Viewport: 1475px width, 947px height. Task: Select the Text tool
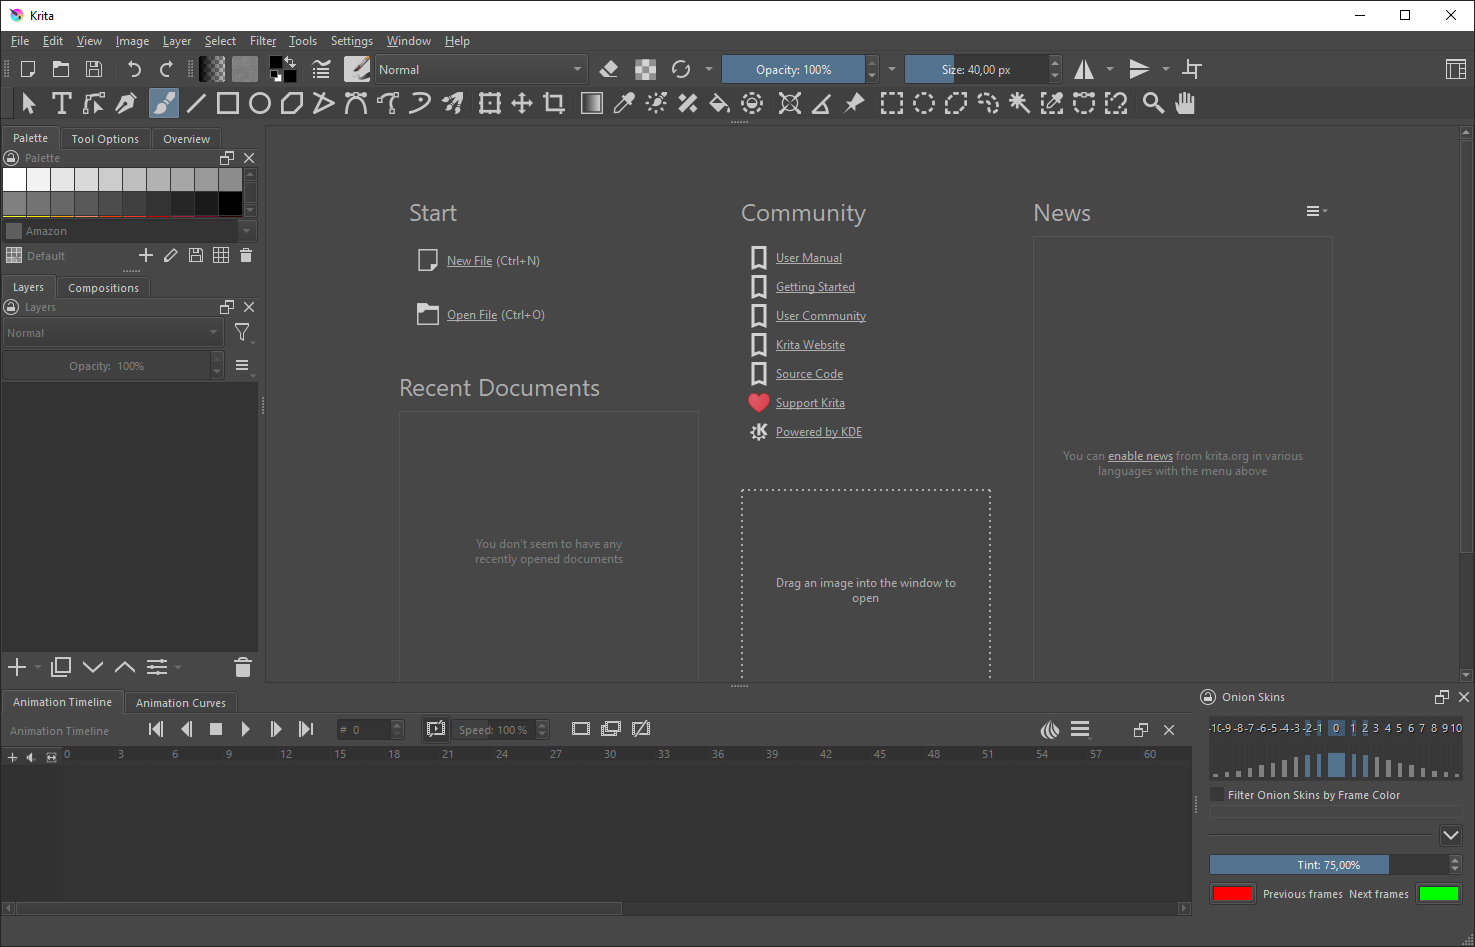(61, 103)
